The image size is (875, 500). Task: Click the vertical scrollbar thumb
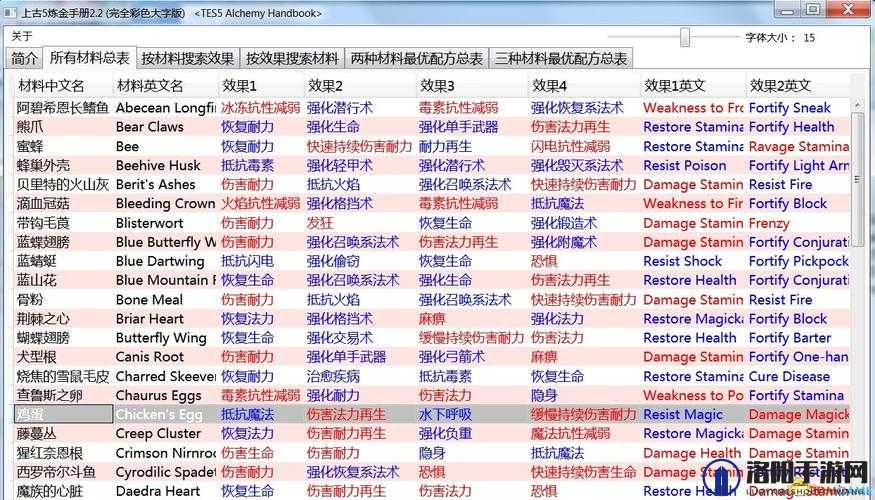[x=857, y=179]
